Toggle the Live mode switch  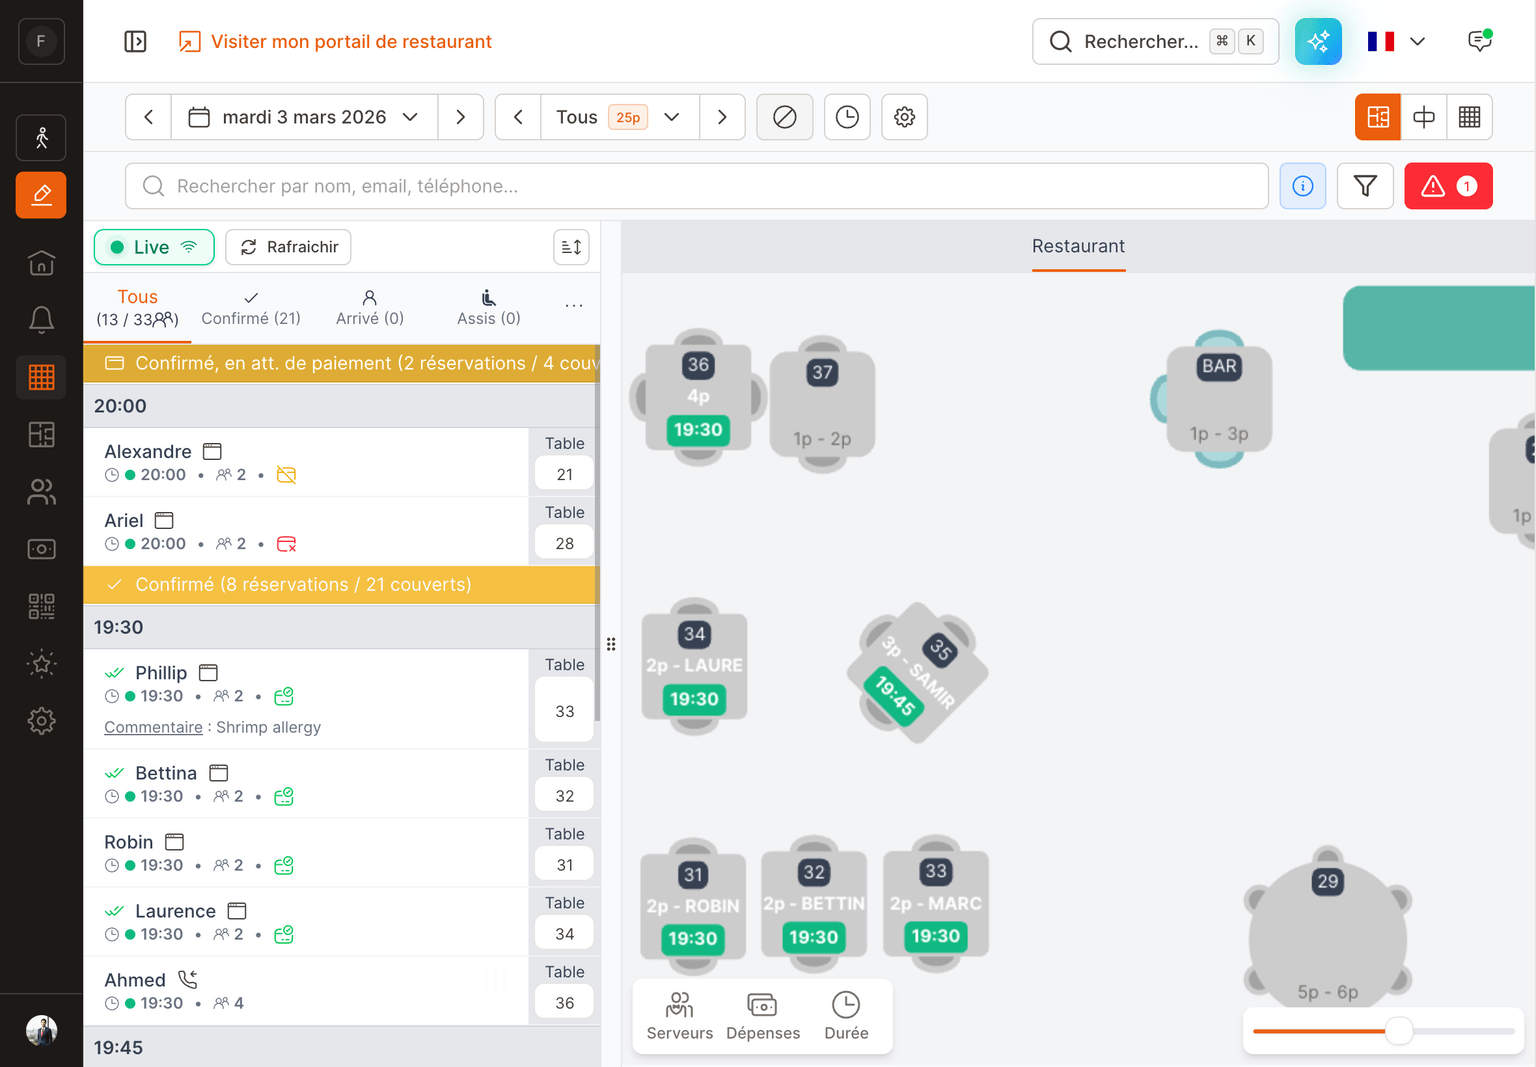[154, 247]
